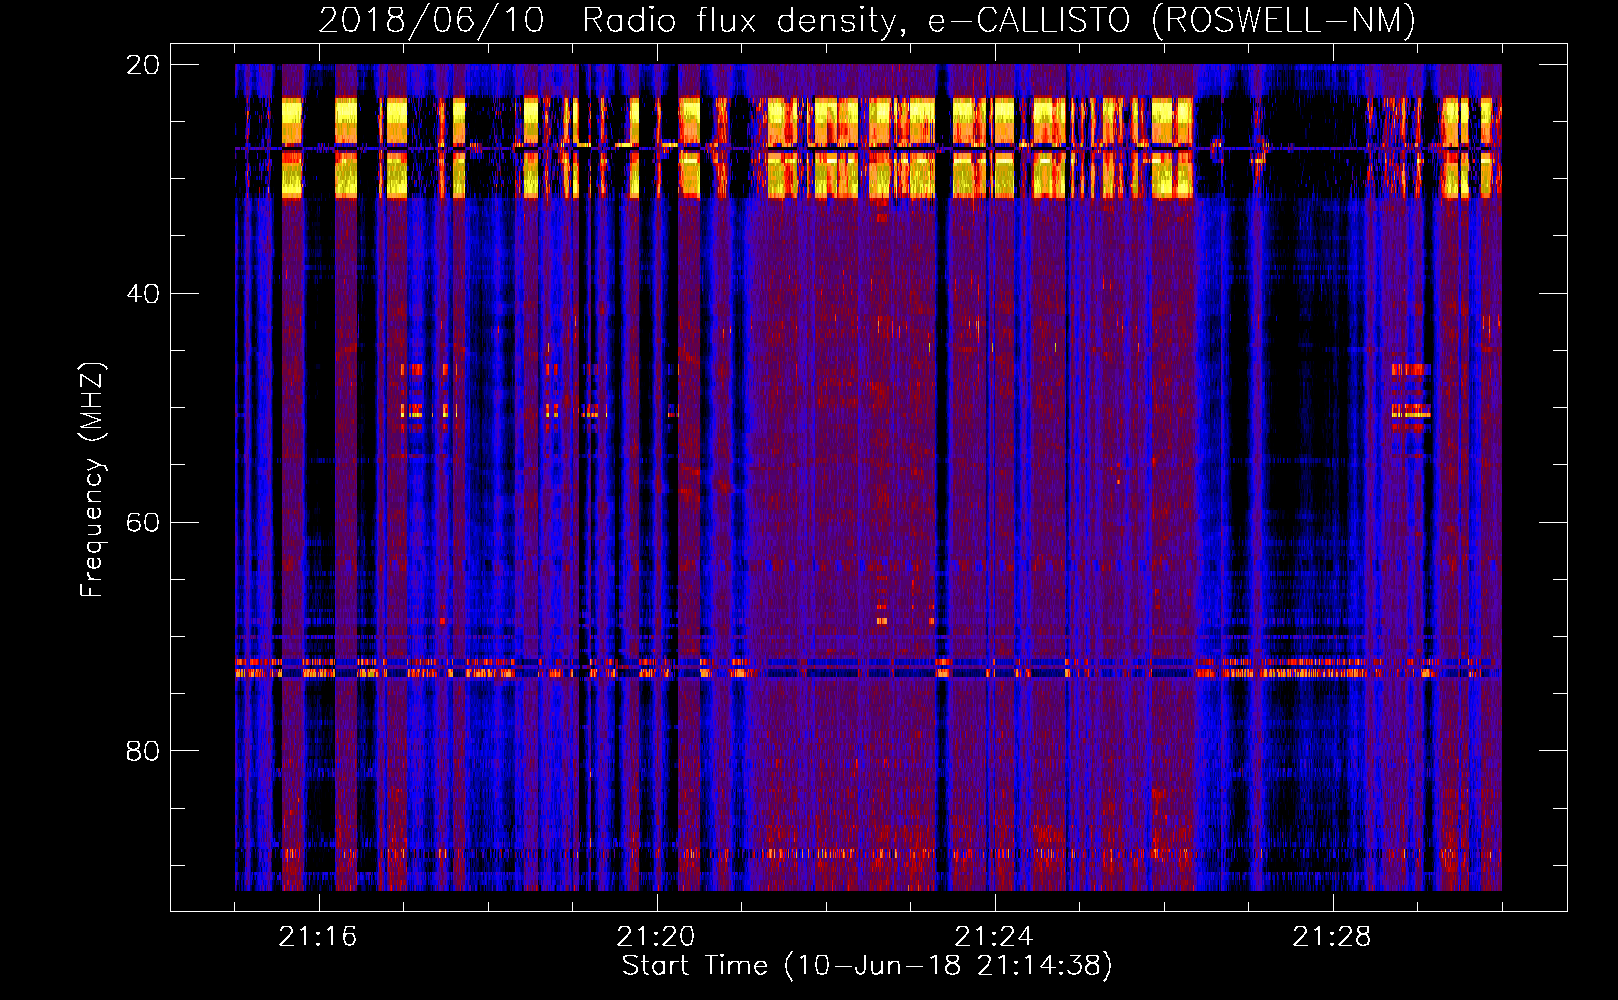This screenshot has width=1618, height=1000.
Task: Click the plot title '2018/06/10 Radio flux density, e-CALLISTO (ROSWELL-NM)'
Action: (x=867, y=20)
